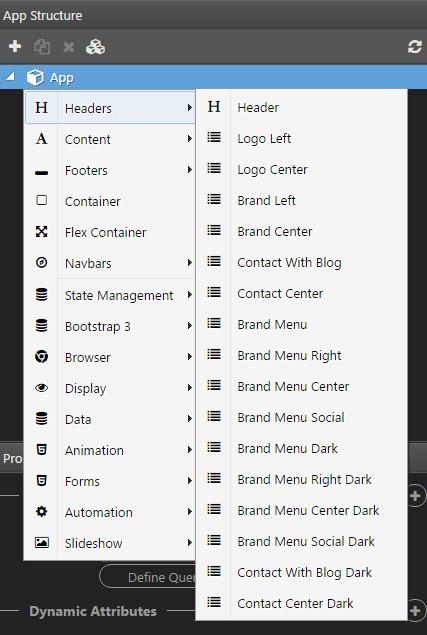
Task: Expand the State Management submenu arrow
Action: pos(190,294)
